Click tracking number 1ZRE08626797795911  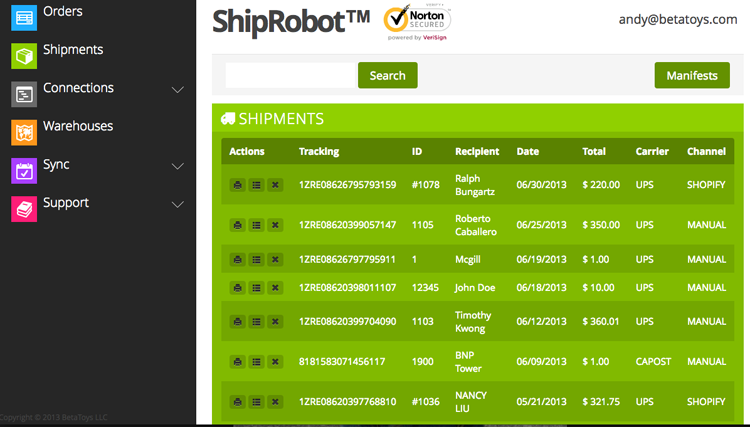pyautogui.click(x=347, y=260)
